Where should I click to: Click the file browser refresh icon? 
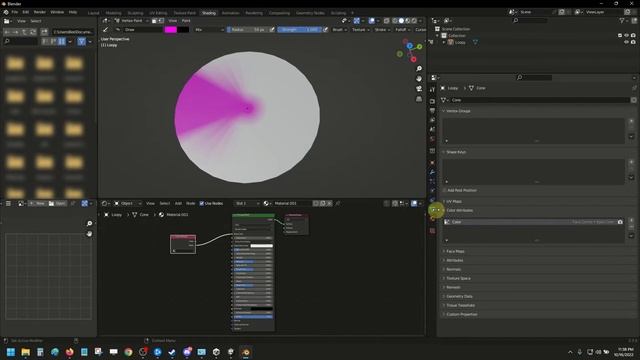(33, 31)
